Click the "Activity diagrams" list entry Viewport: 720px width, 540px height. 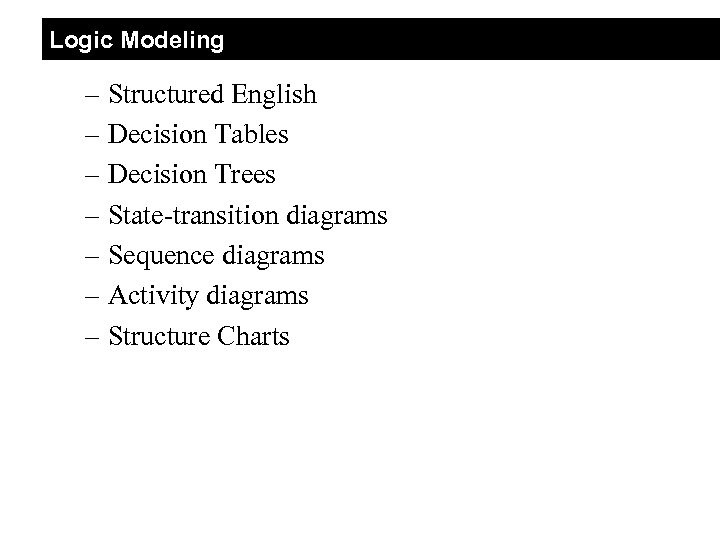click(x=208, y=296)
